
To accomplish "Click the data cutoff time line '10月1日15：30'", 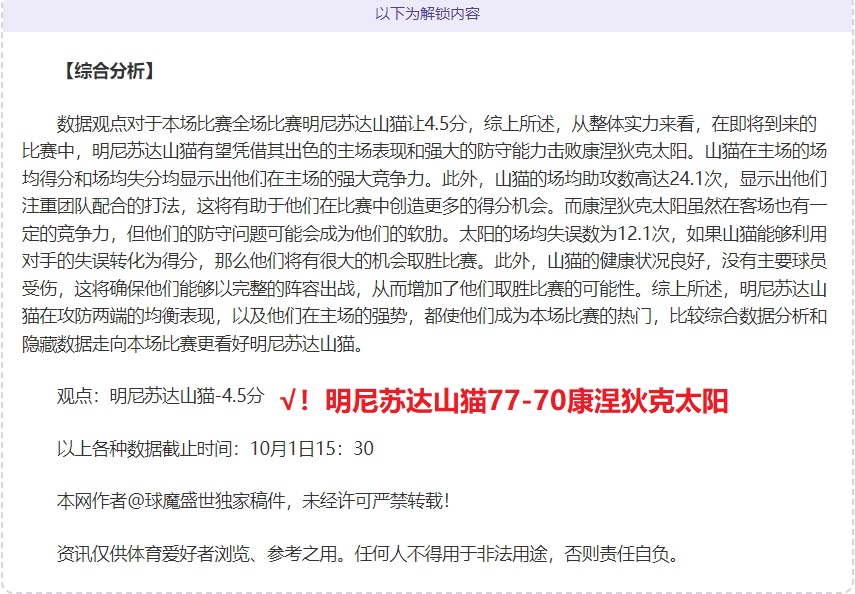I will tap(312, 448).
